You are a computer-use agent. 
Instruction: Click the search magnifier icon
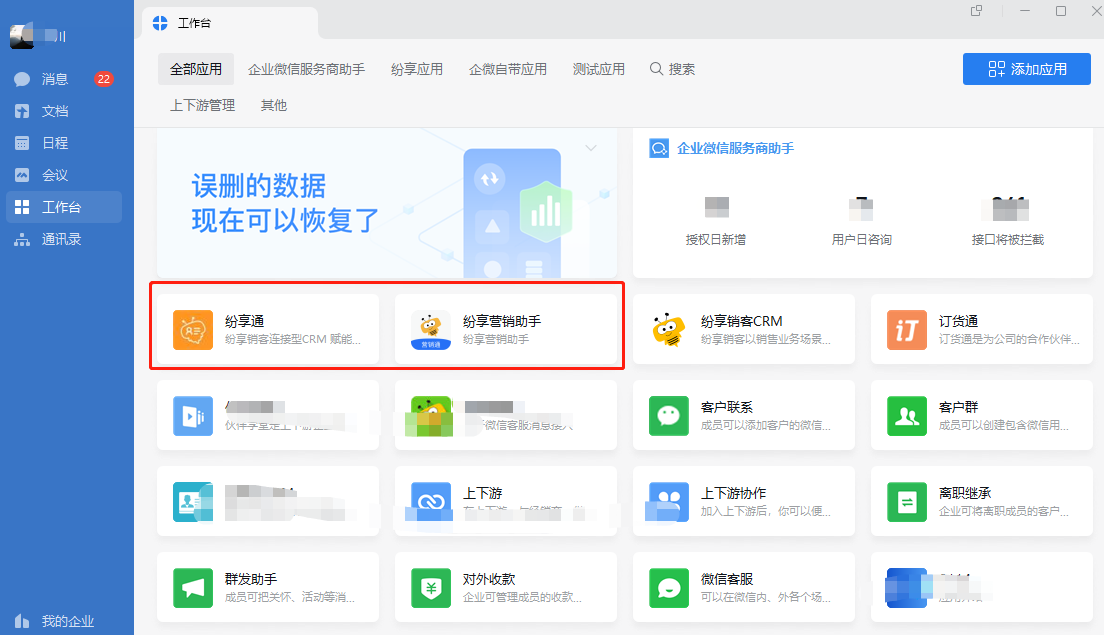pos(656,69)
